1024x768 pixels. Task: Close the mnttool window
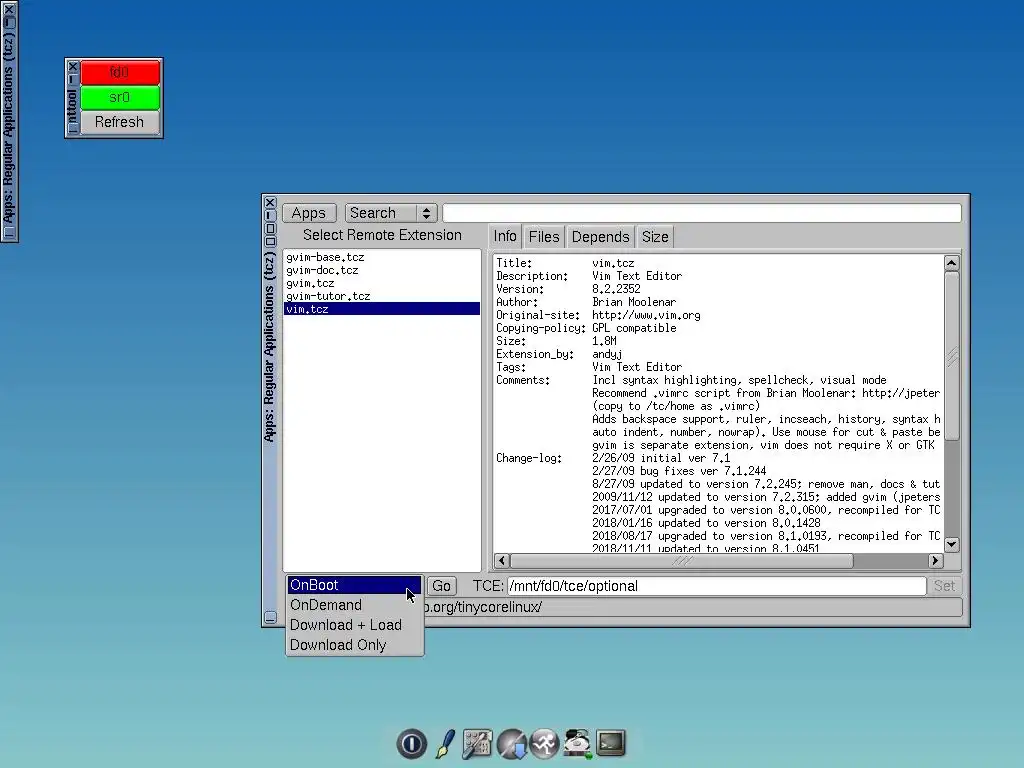coord(72,67)
